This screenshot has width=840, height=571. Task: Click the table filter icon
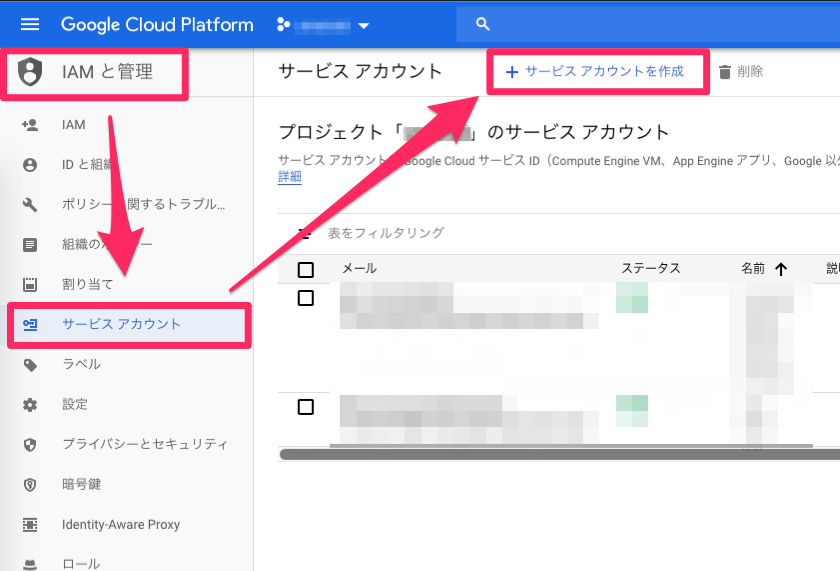[304, 233]
